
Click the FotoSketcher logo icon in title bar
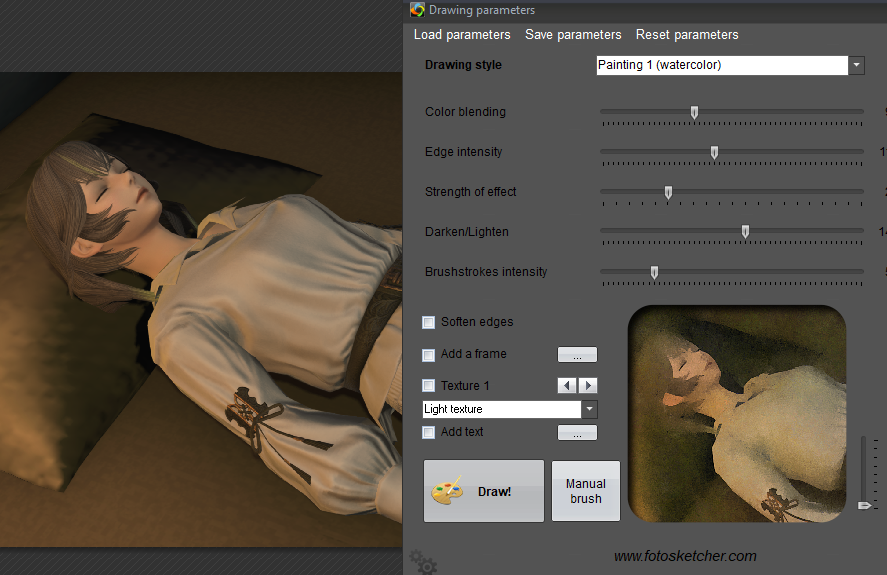click(417, 10)
